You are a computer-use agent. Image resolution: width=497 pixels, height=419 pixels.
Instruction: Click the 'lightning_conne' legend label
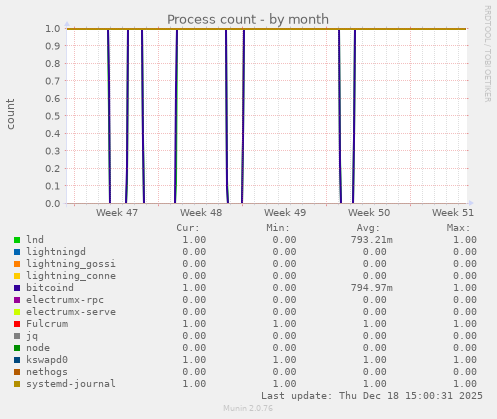coord(71,276)
